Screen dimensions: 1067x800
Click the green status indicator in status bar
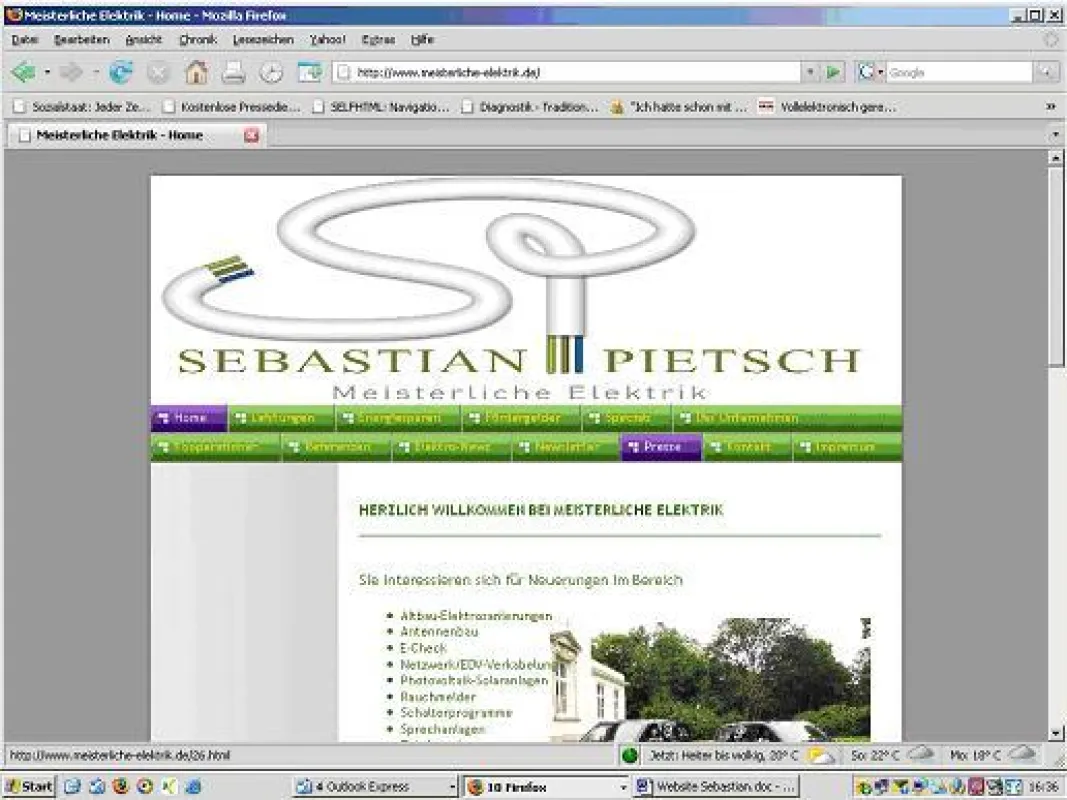point(629,755)
